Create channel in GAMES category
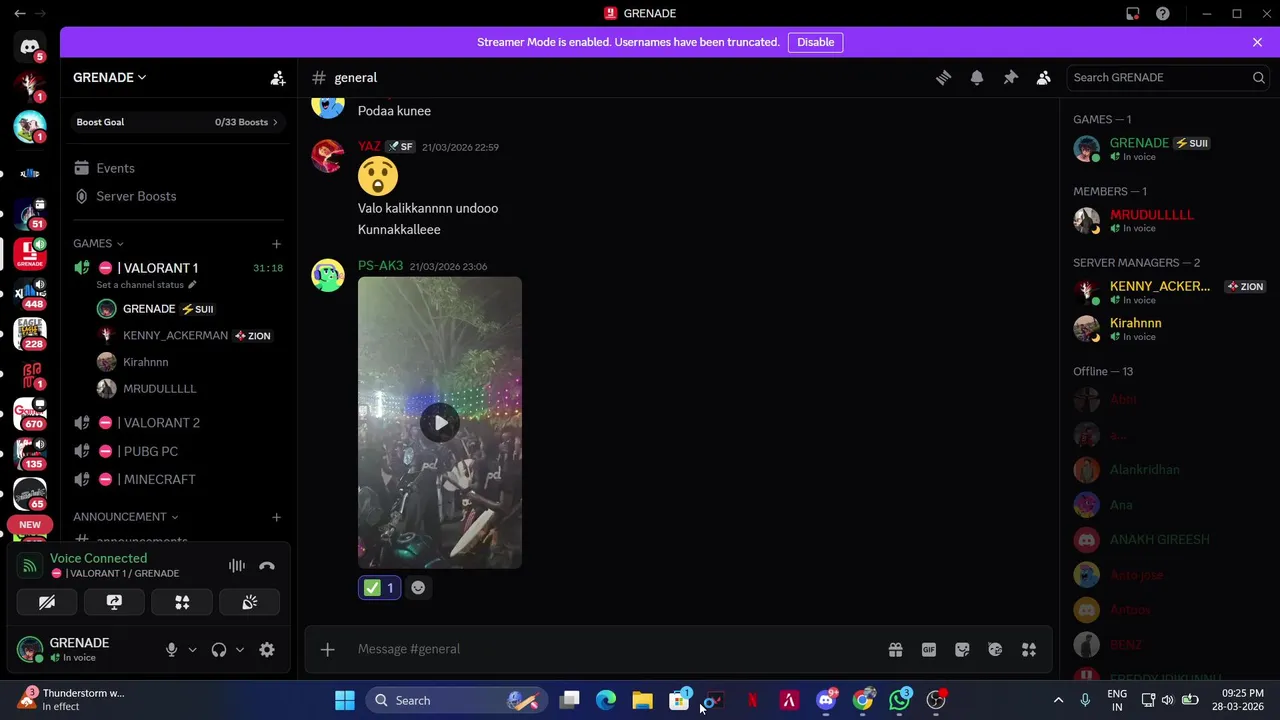 click(x=277, y=243)
